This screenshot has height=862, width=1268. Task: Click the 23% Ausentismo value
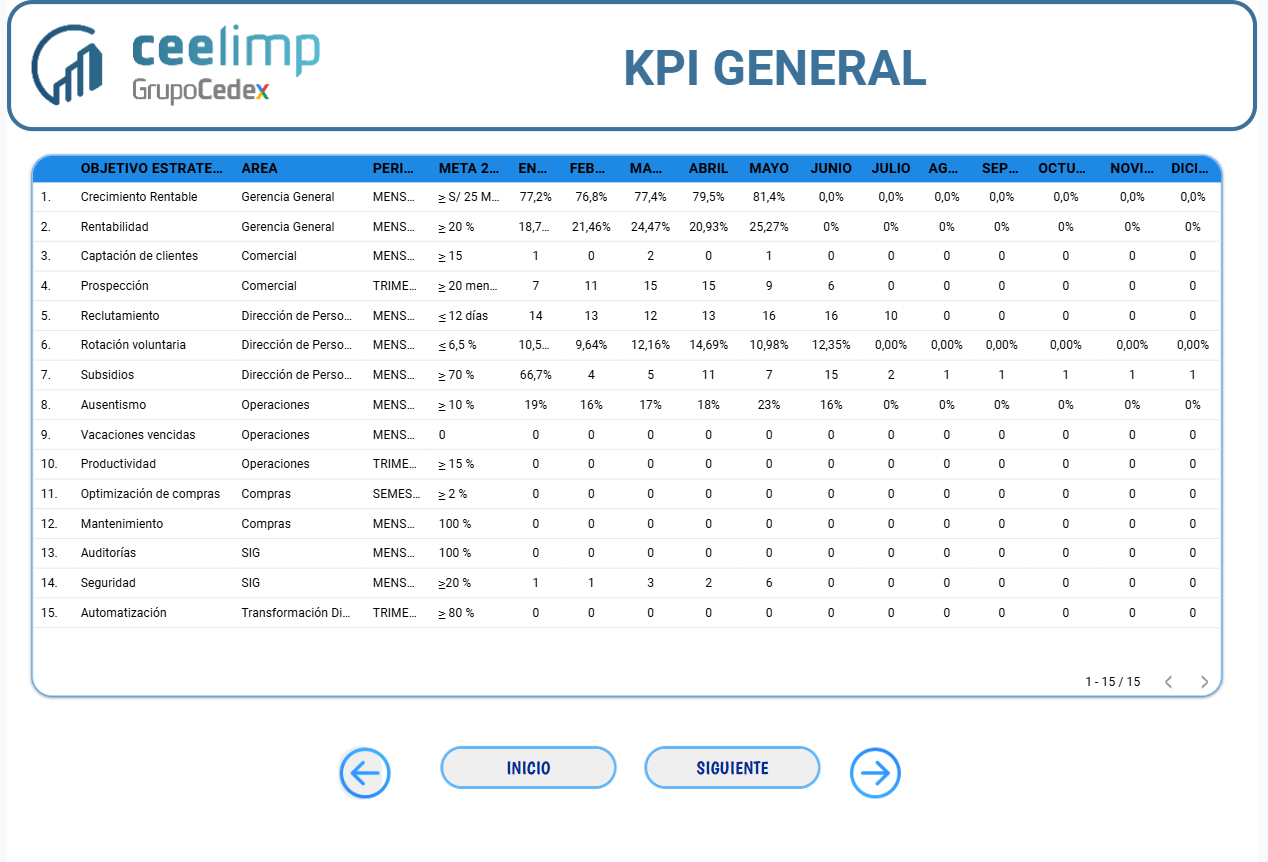[x=769, y=405]
